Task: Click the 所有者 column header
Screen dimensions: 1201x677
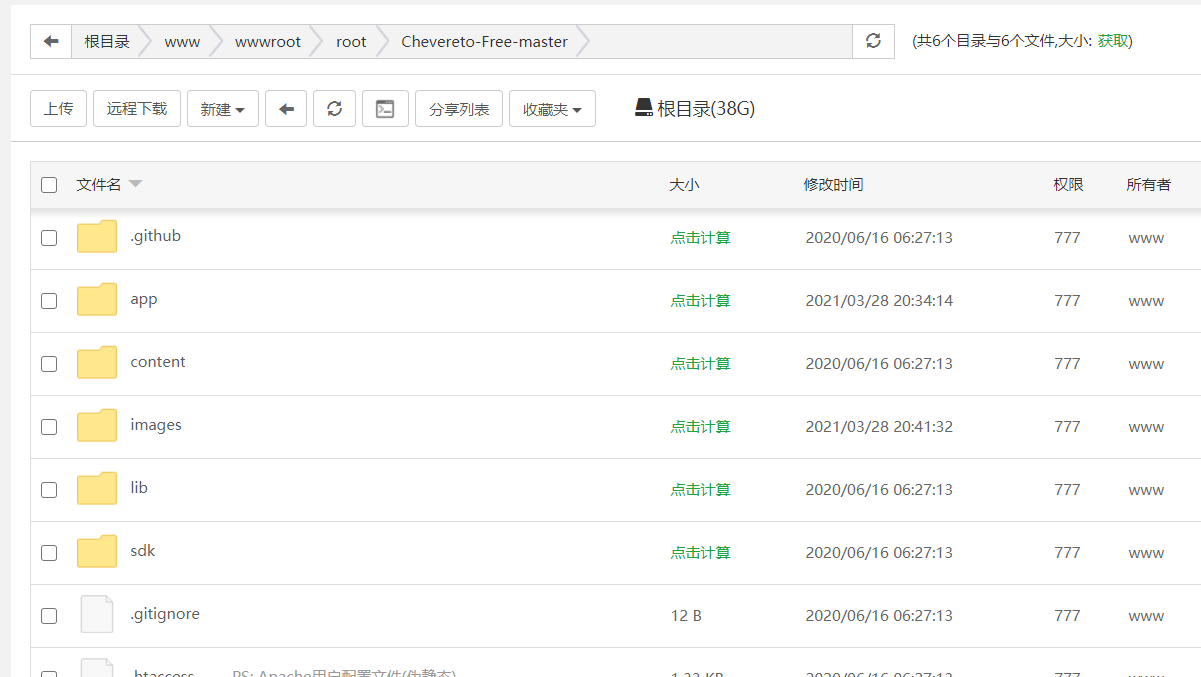Action: tap(1149, 185)
